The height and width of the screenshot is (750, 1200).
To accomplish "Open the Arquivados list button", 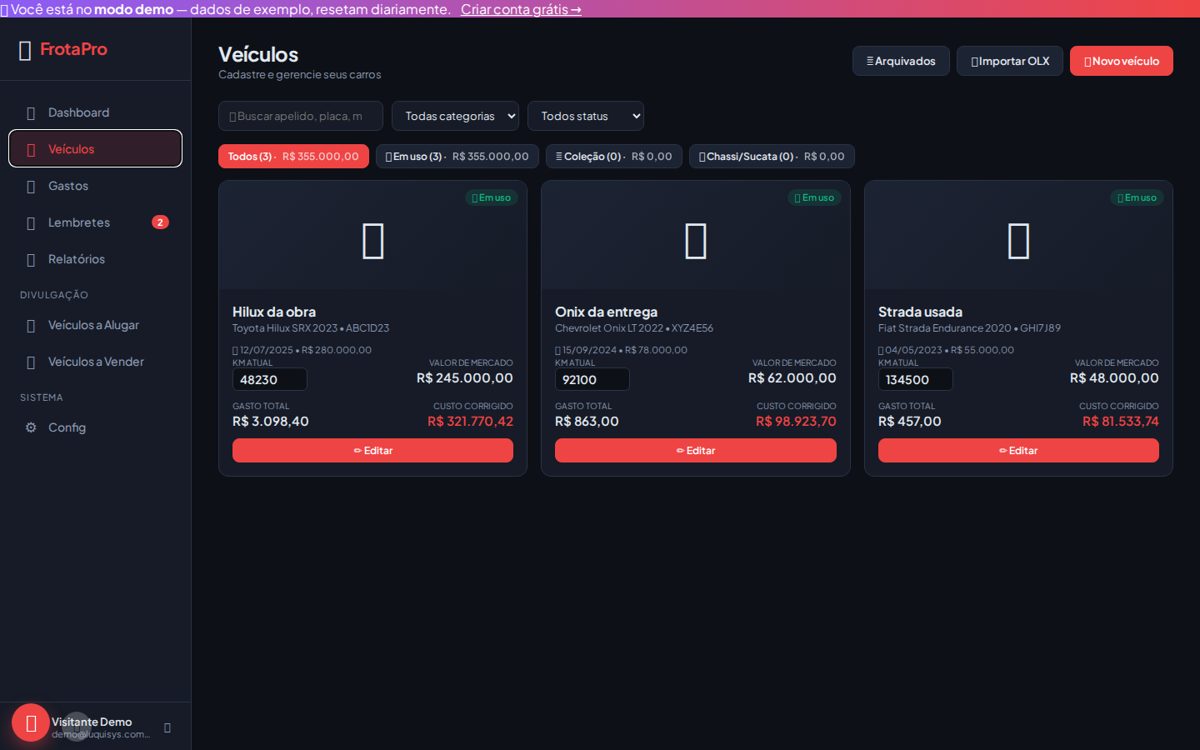I will (x=901, y=61).
